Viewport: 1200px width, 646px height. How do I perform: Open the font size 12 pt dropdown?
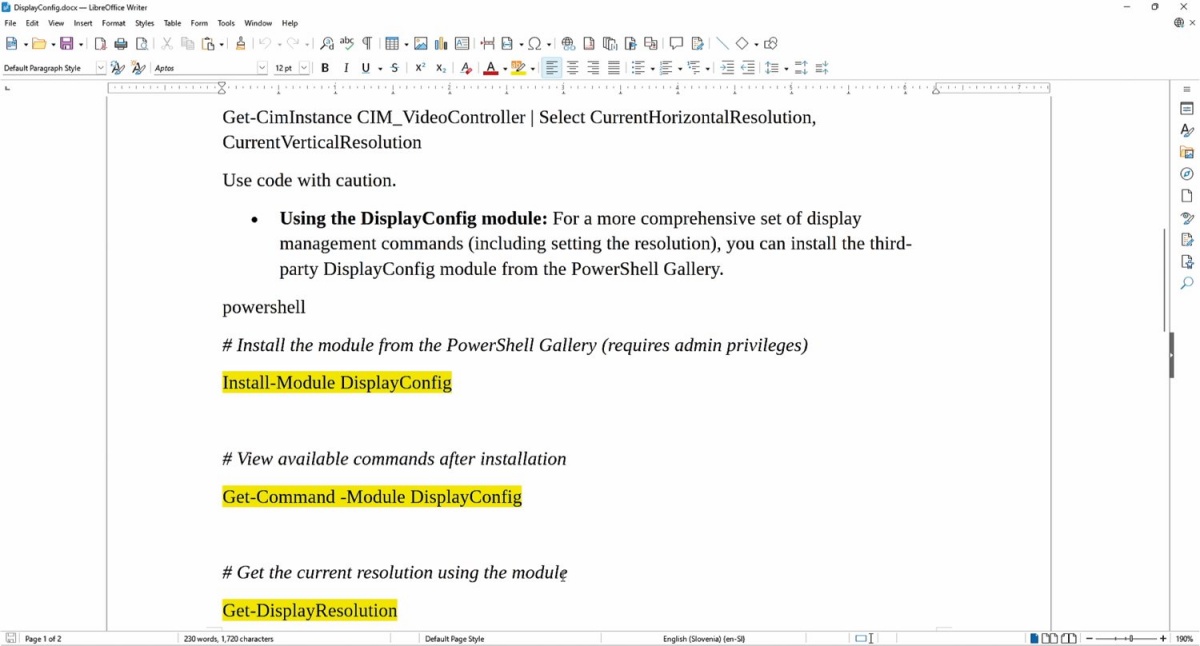tap(304, 68)
